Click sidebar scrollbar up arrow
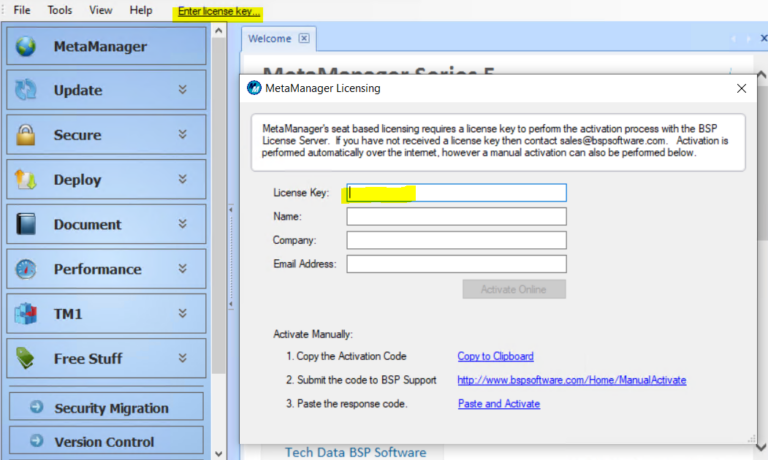The image size is (768, 460). (218, 30)
